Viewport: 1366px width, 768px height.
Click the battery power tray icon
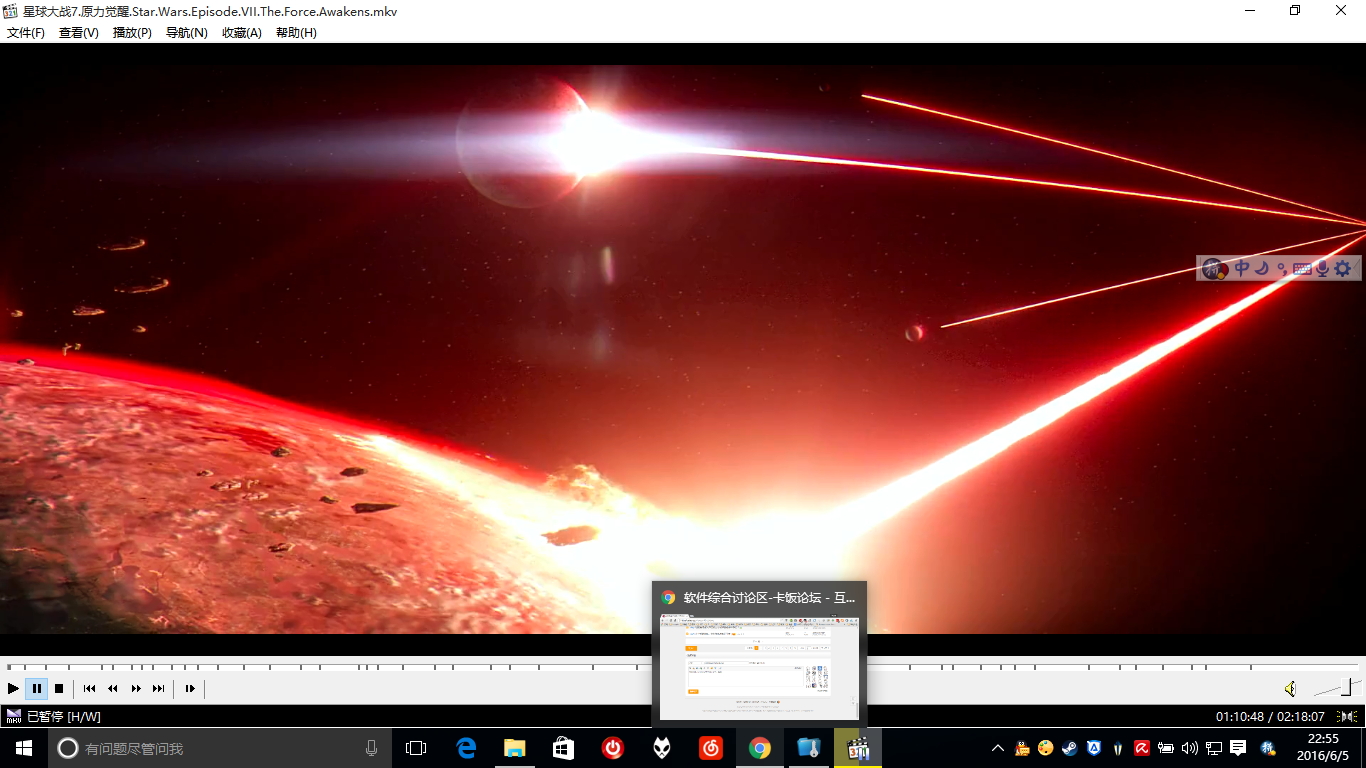1166,748
